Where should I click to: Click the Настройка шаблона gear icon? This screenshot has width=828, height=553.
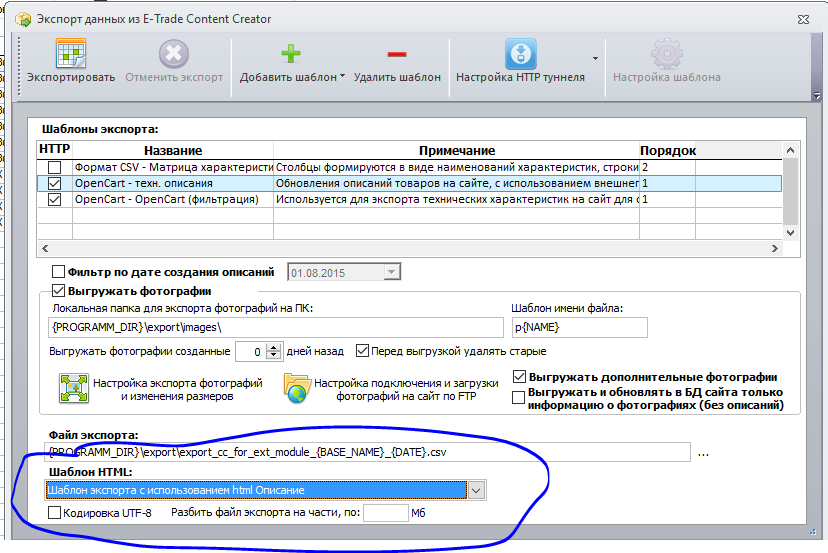[x=666, y=54]
